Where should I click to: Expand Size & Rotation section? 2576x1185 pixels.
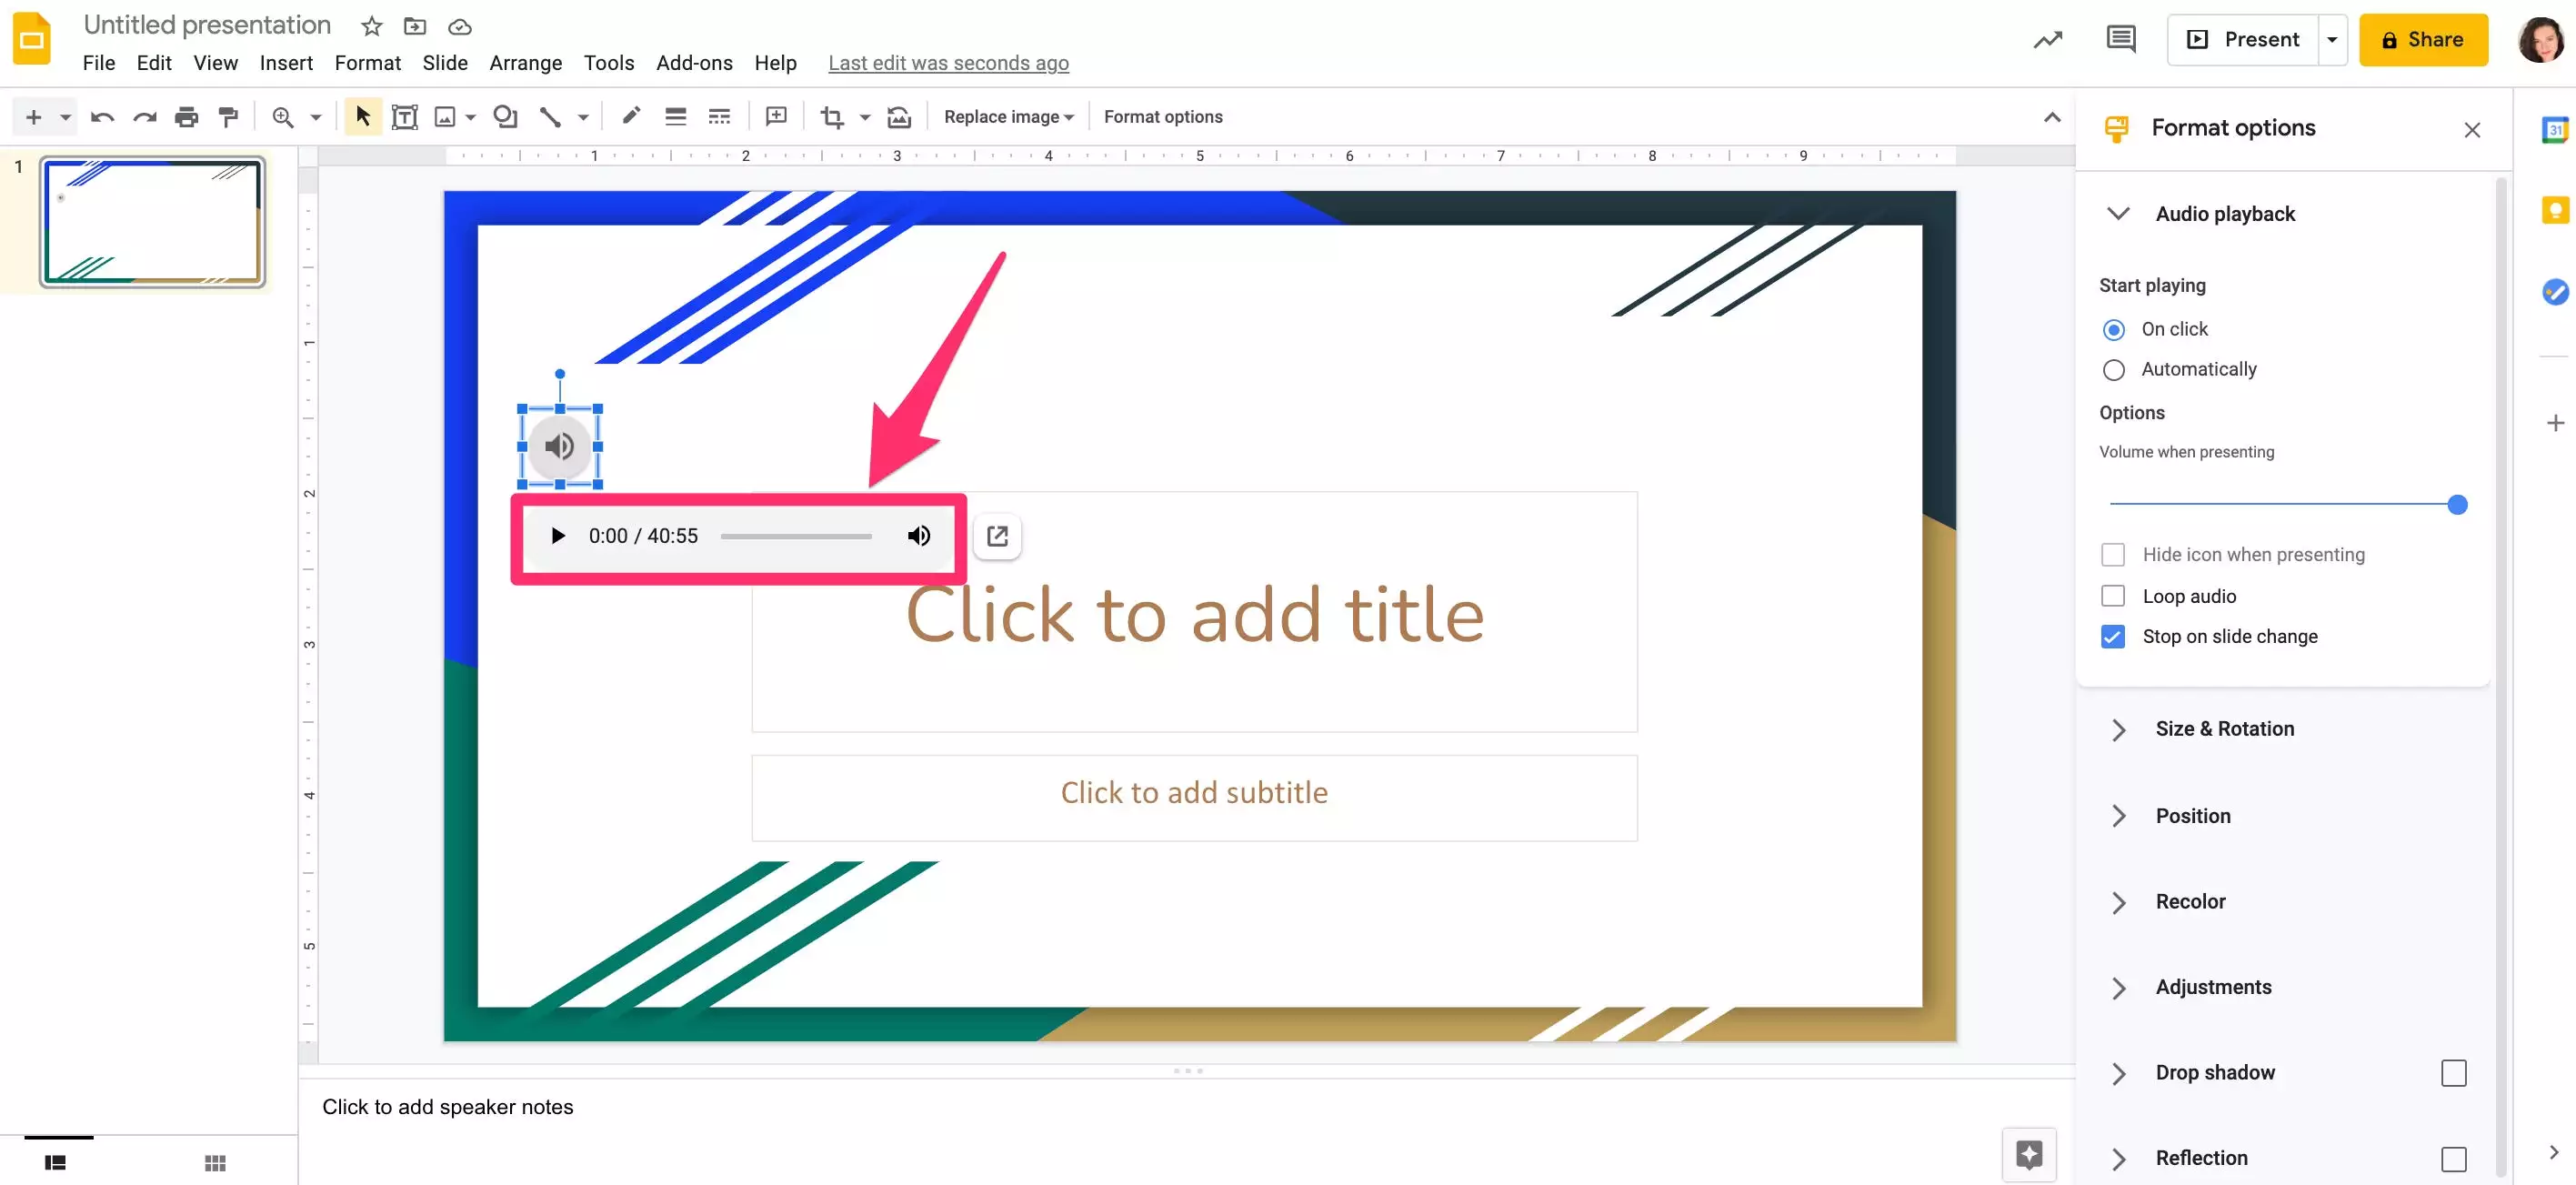(x=2223, y=729)
